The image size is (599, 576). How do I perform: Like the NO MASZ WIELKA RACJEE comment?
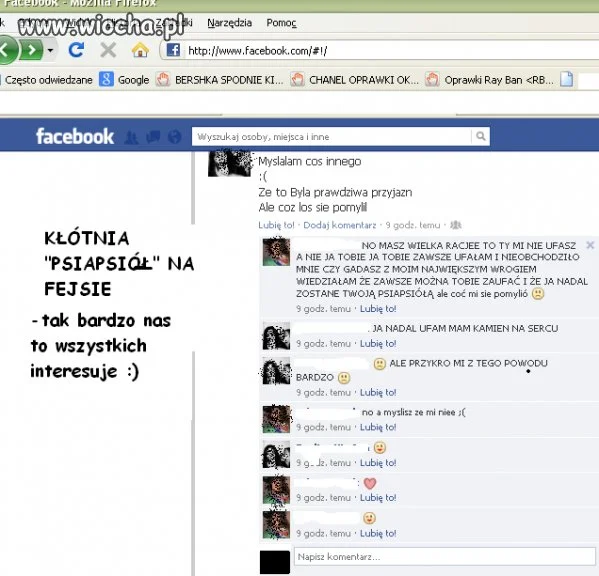point(378,309)
